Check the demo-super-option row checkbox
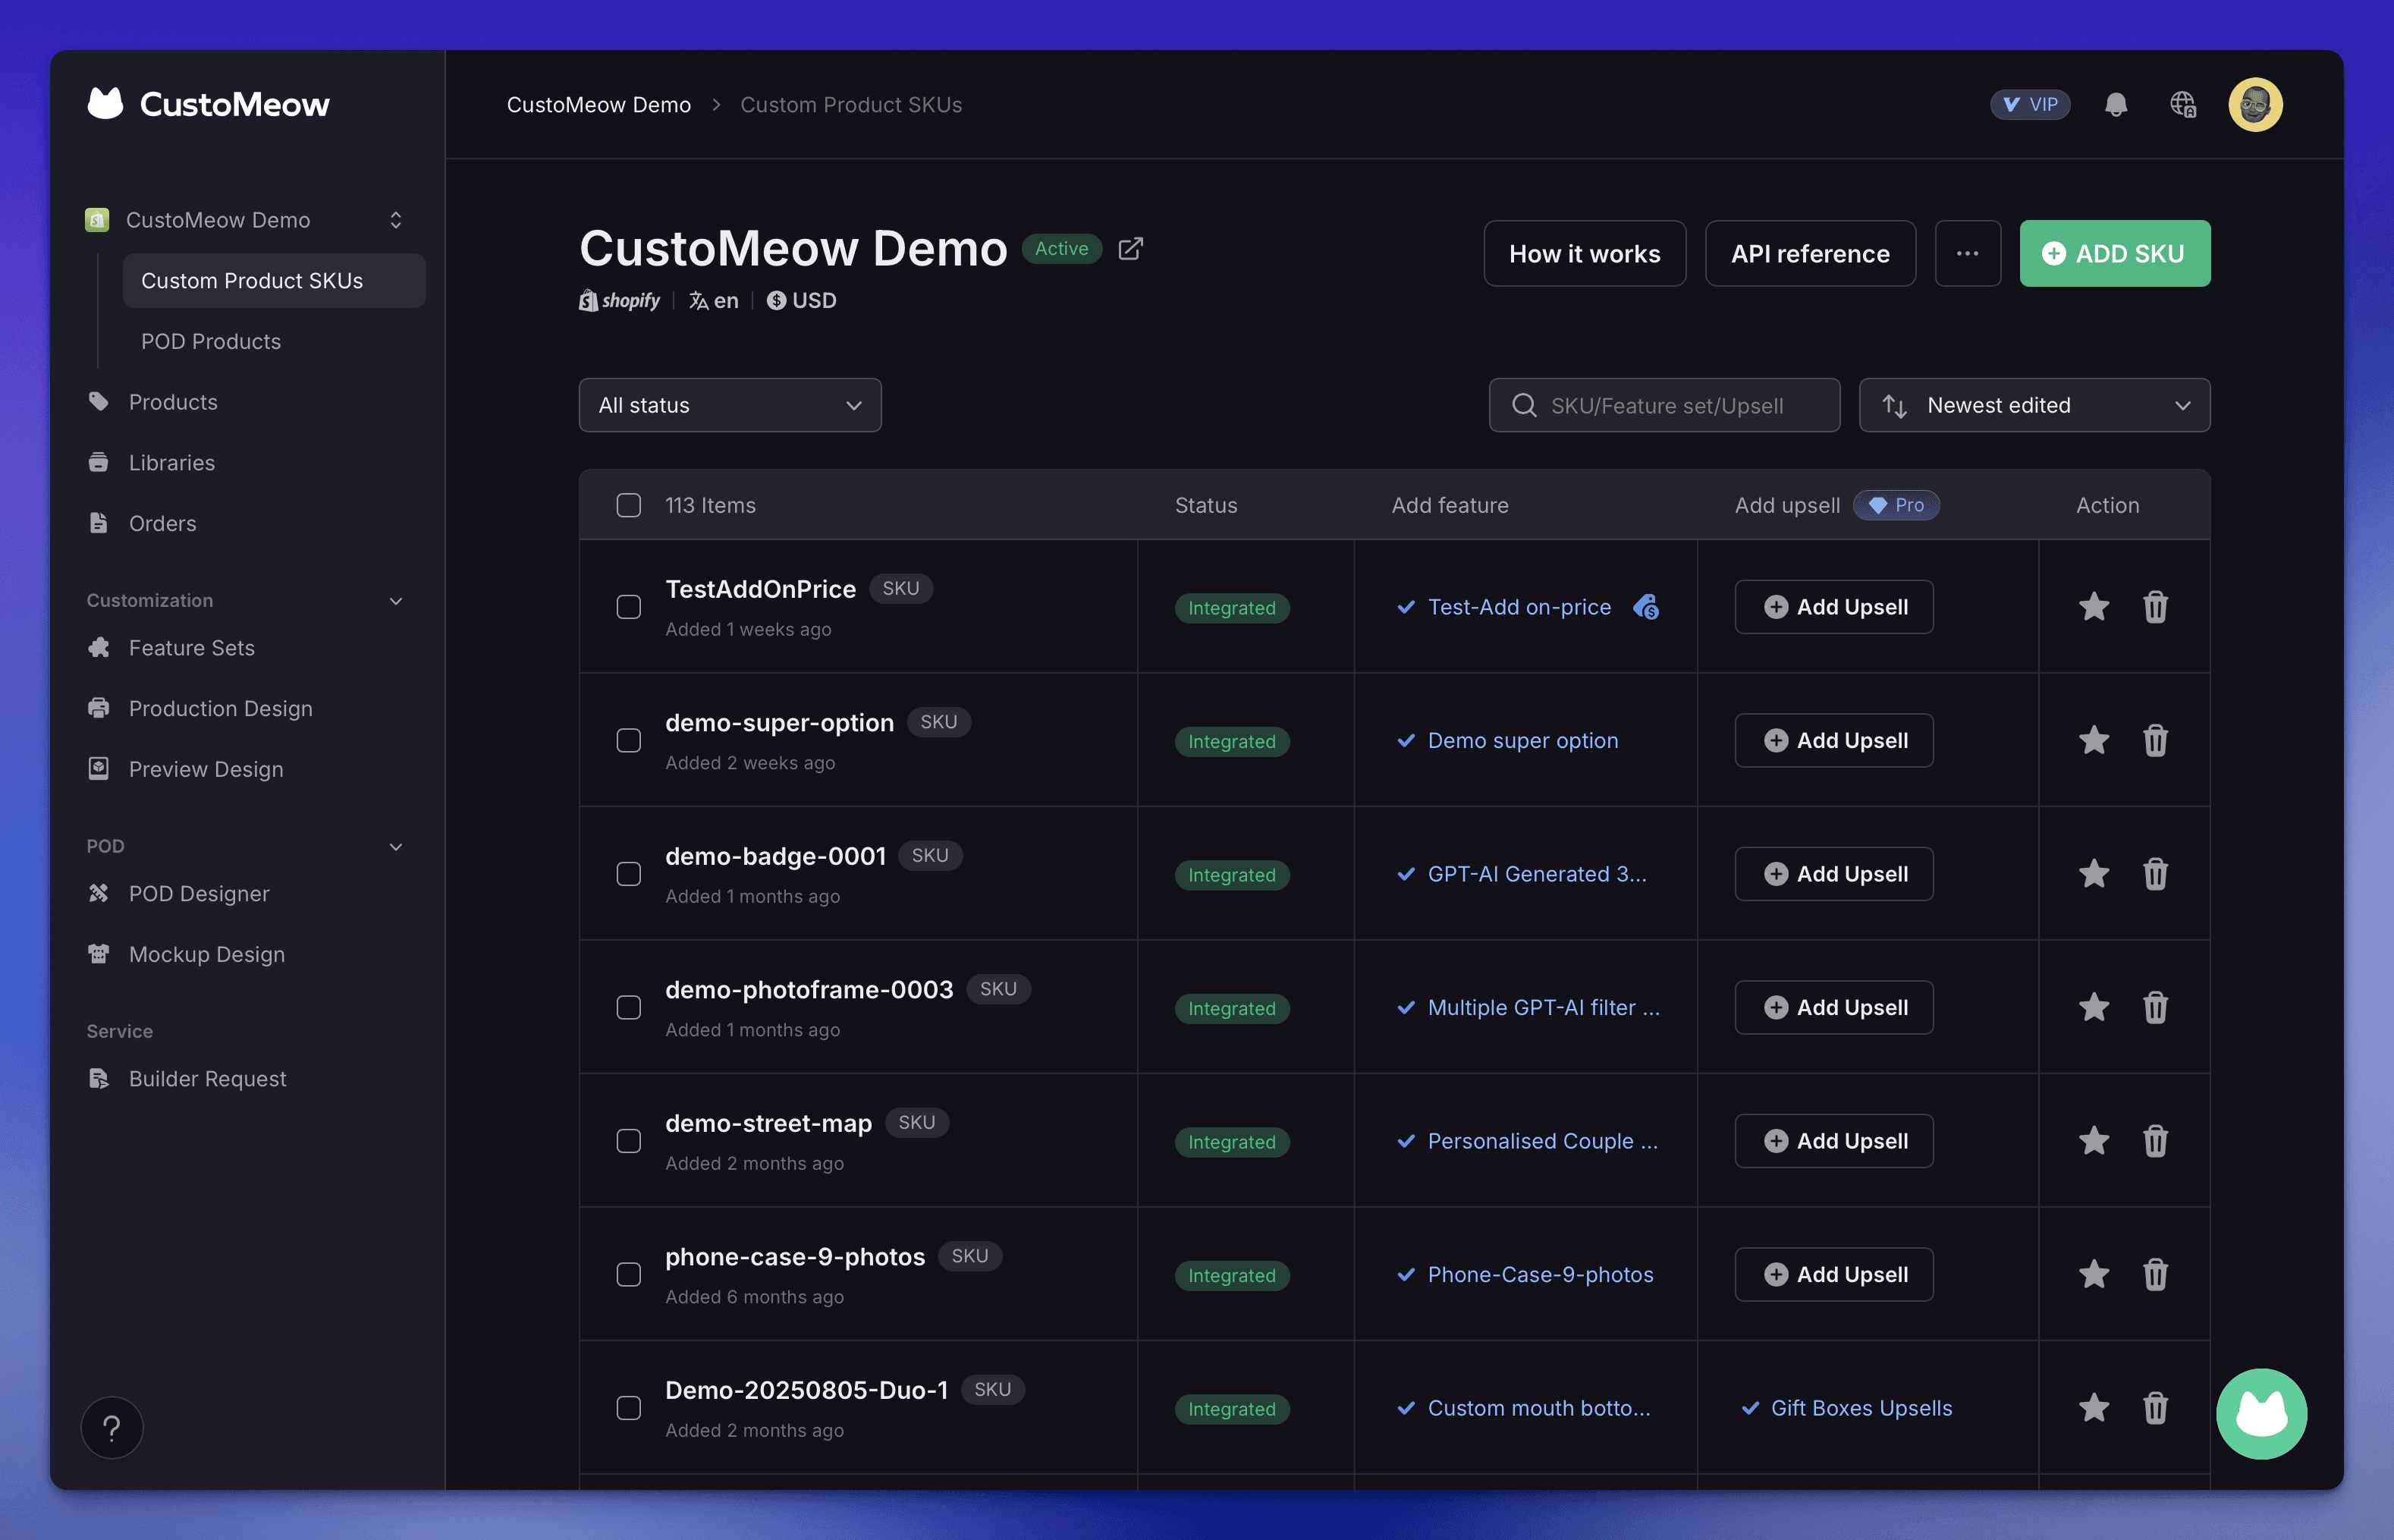The height and width of the screenshot is (1540, 2394). [x=628, y=741]
